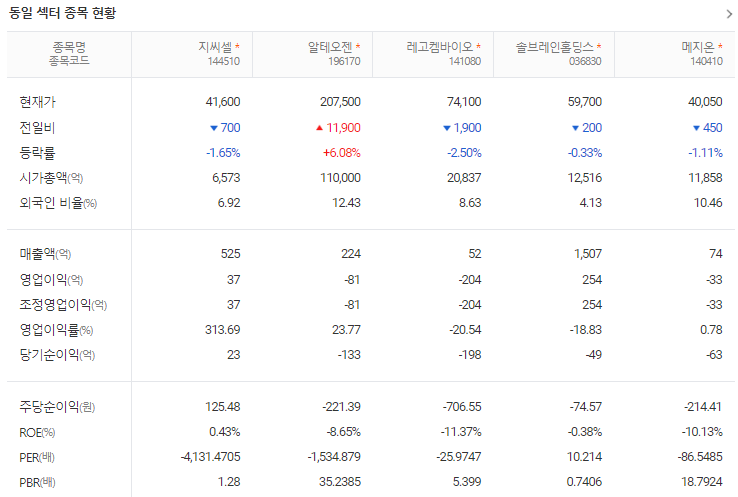
Task: Click the 전일비 row label
Action: (x=37, y=128)
